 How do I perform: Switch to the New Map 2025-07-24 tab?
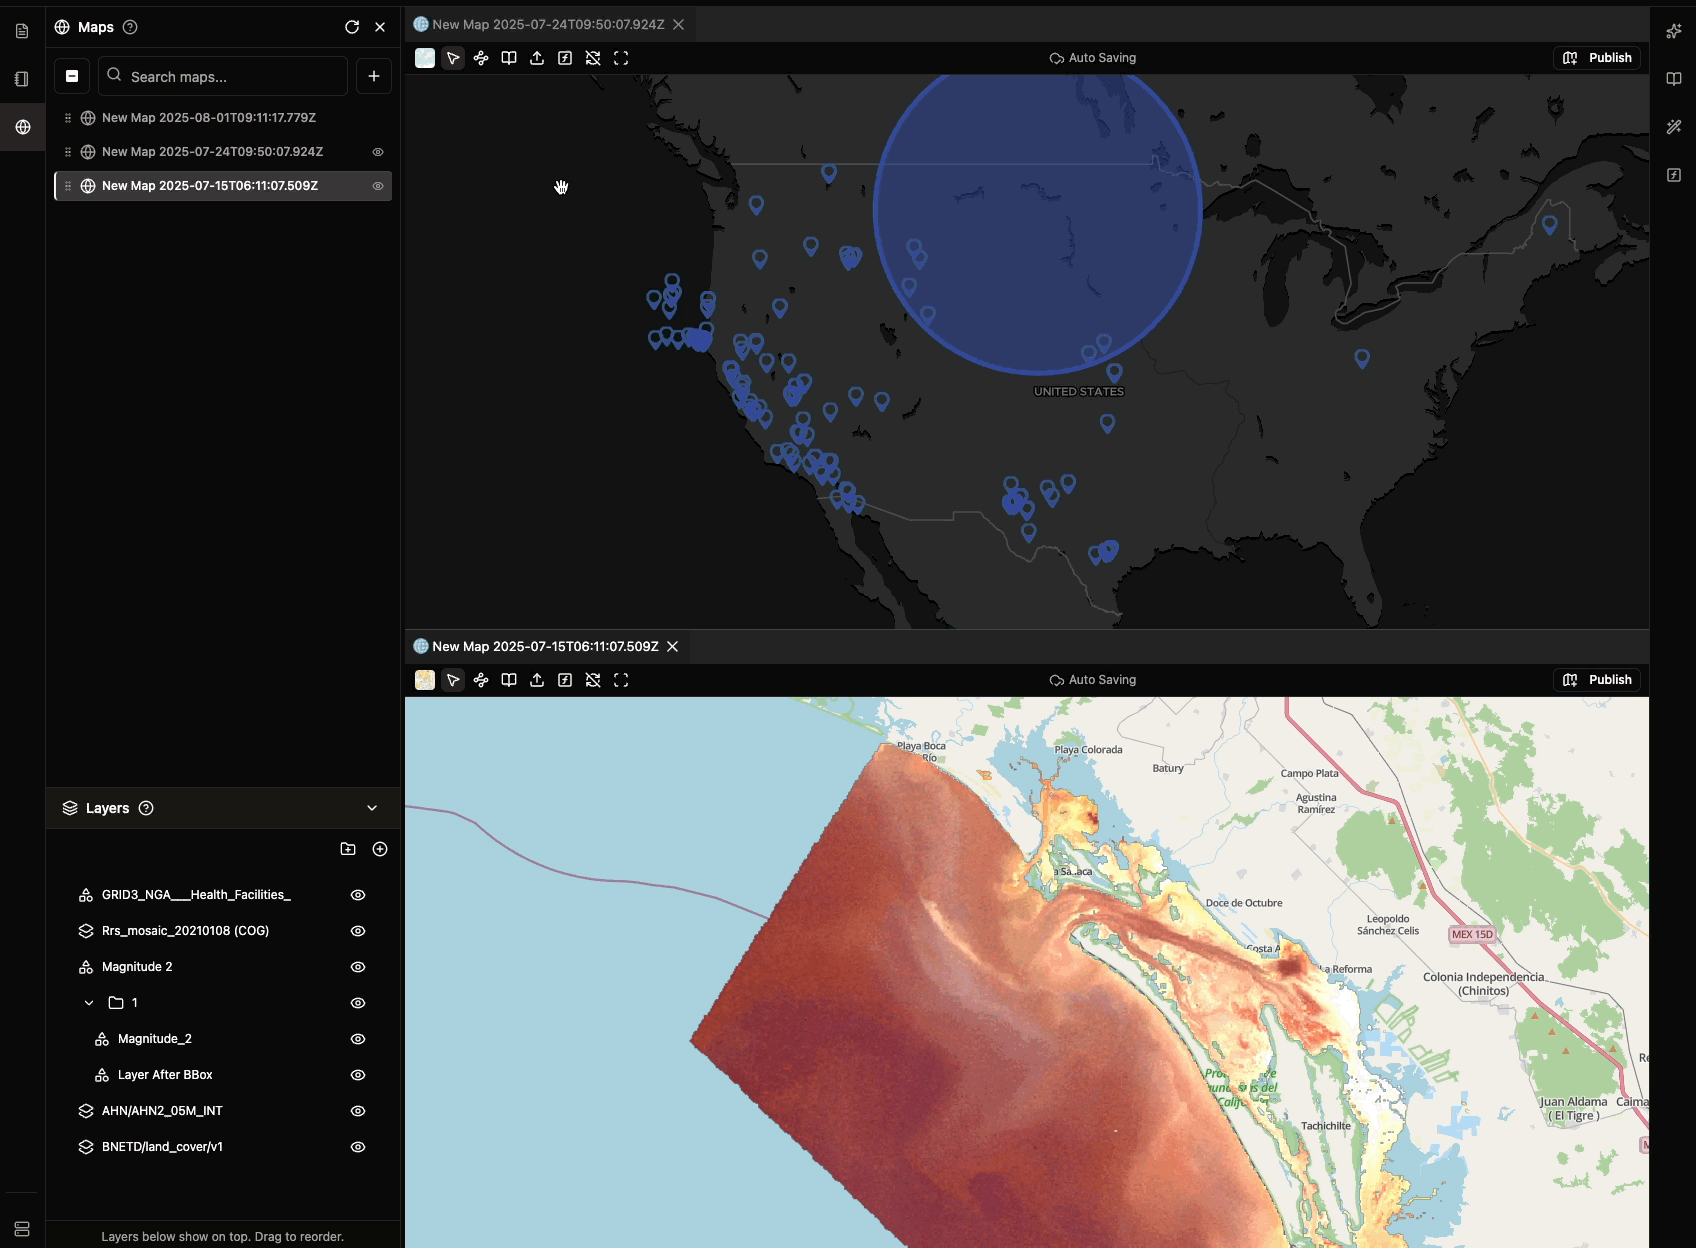click(x=545, y=24)
